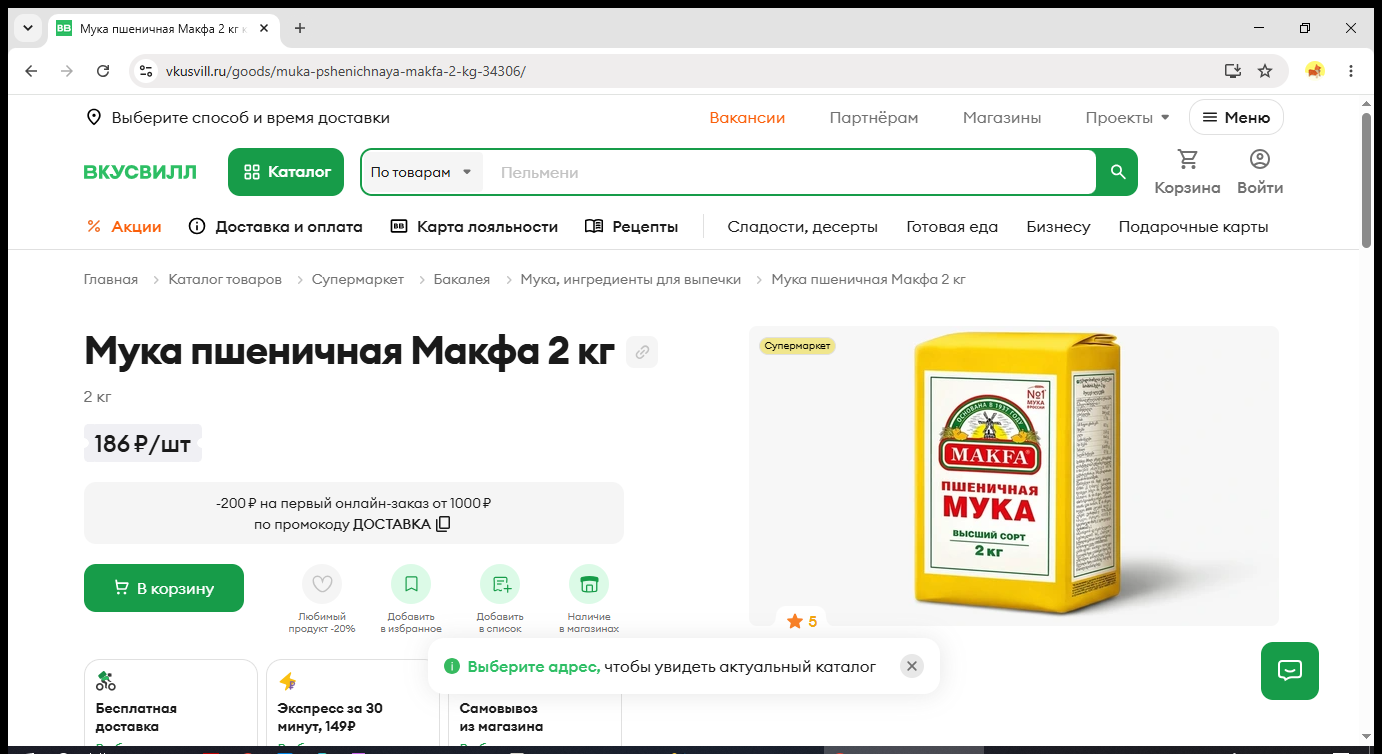
Task: Open Супермаркет breadcrumb
Action: tap(358, 280)
